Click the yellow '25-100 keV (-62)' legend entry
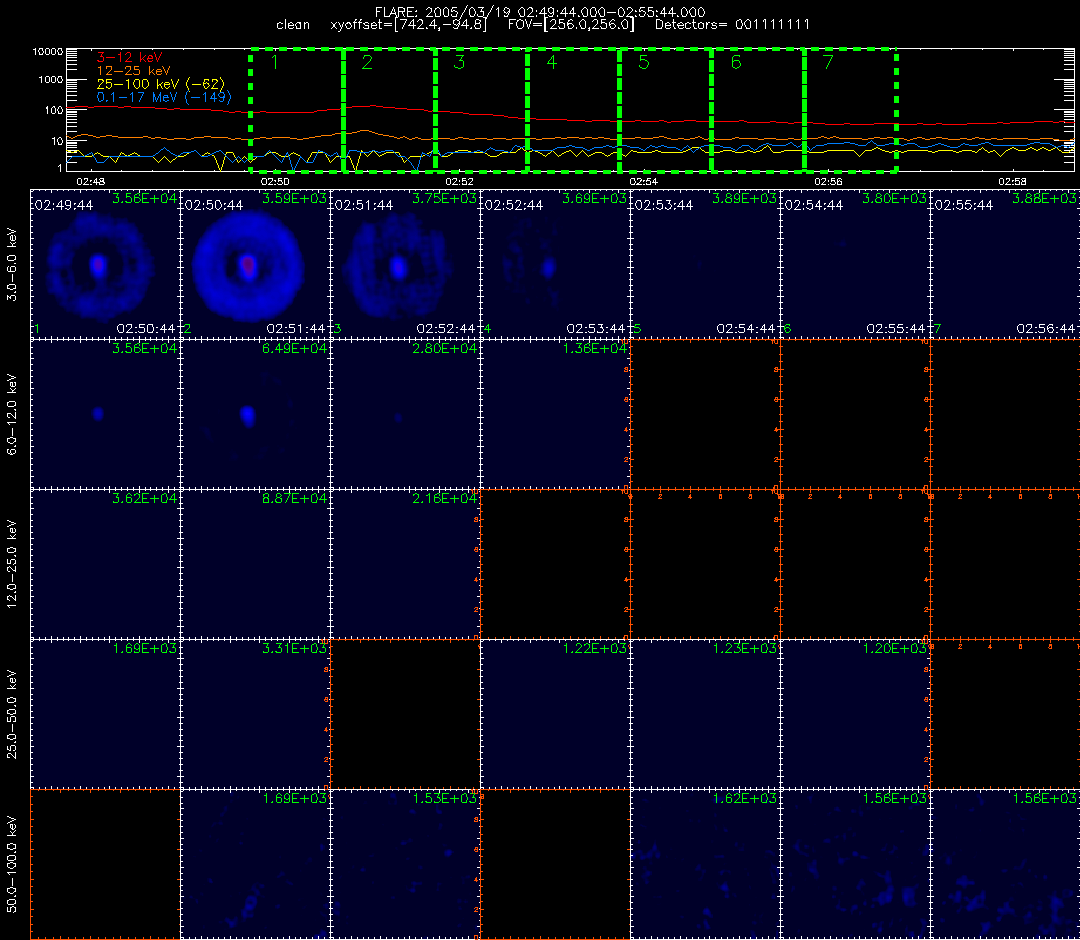The width and height of the screenshot is (1080, 940). pyautogui.click(x=160, y=84)
